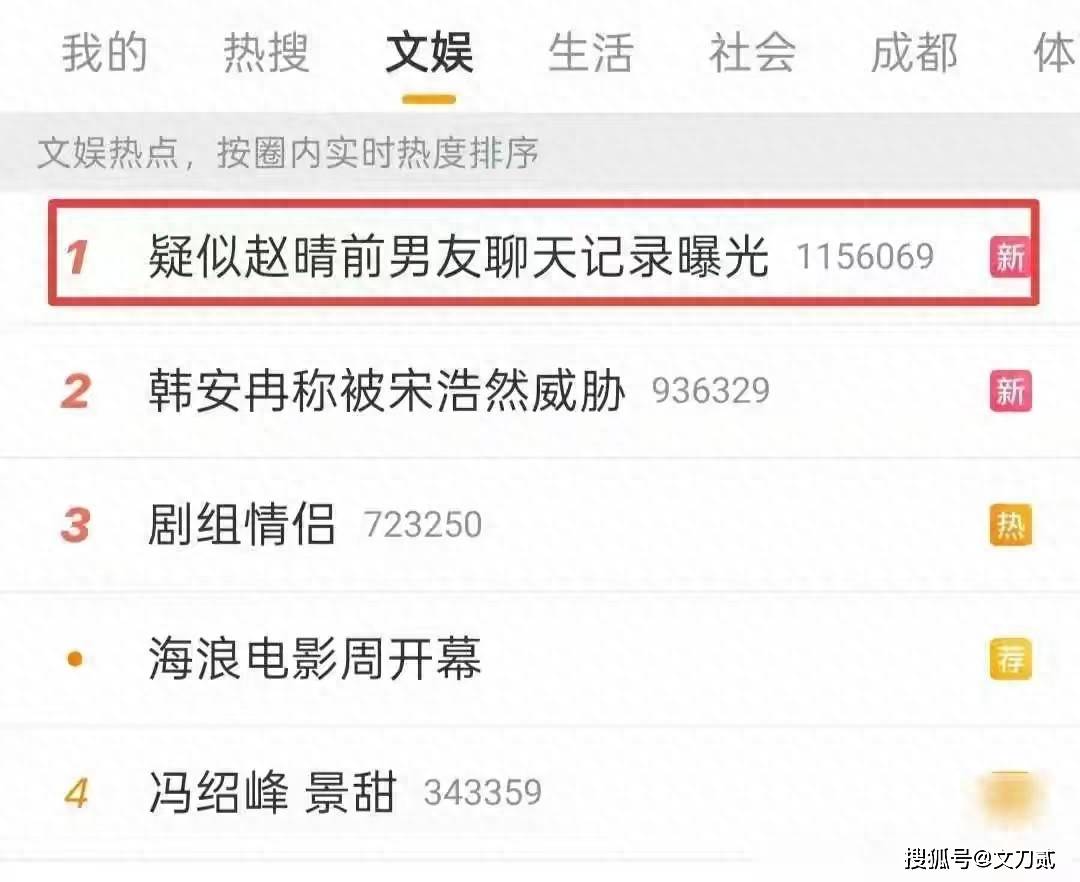
Task: Click the rank number 4 icon
Action: [x=76, y=792]
